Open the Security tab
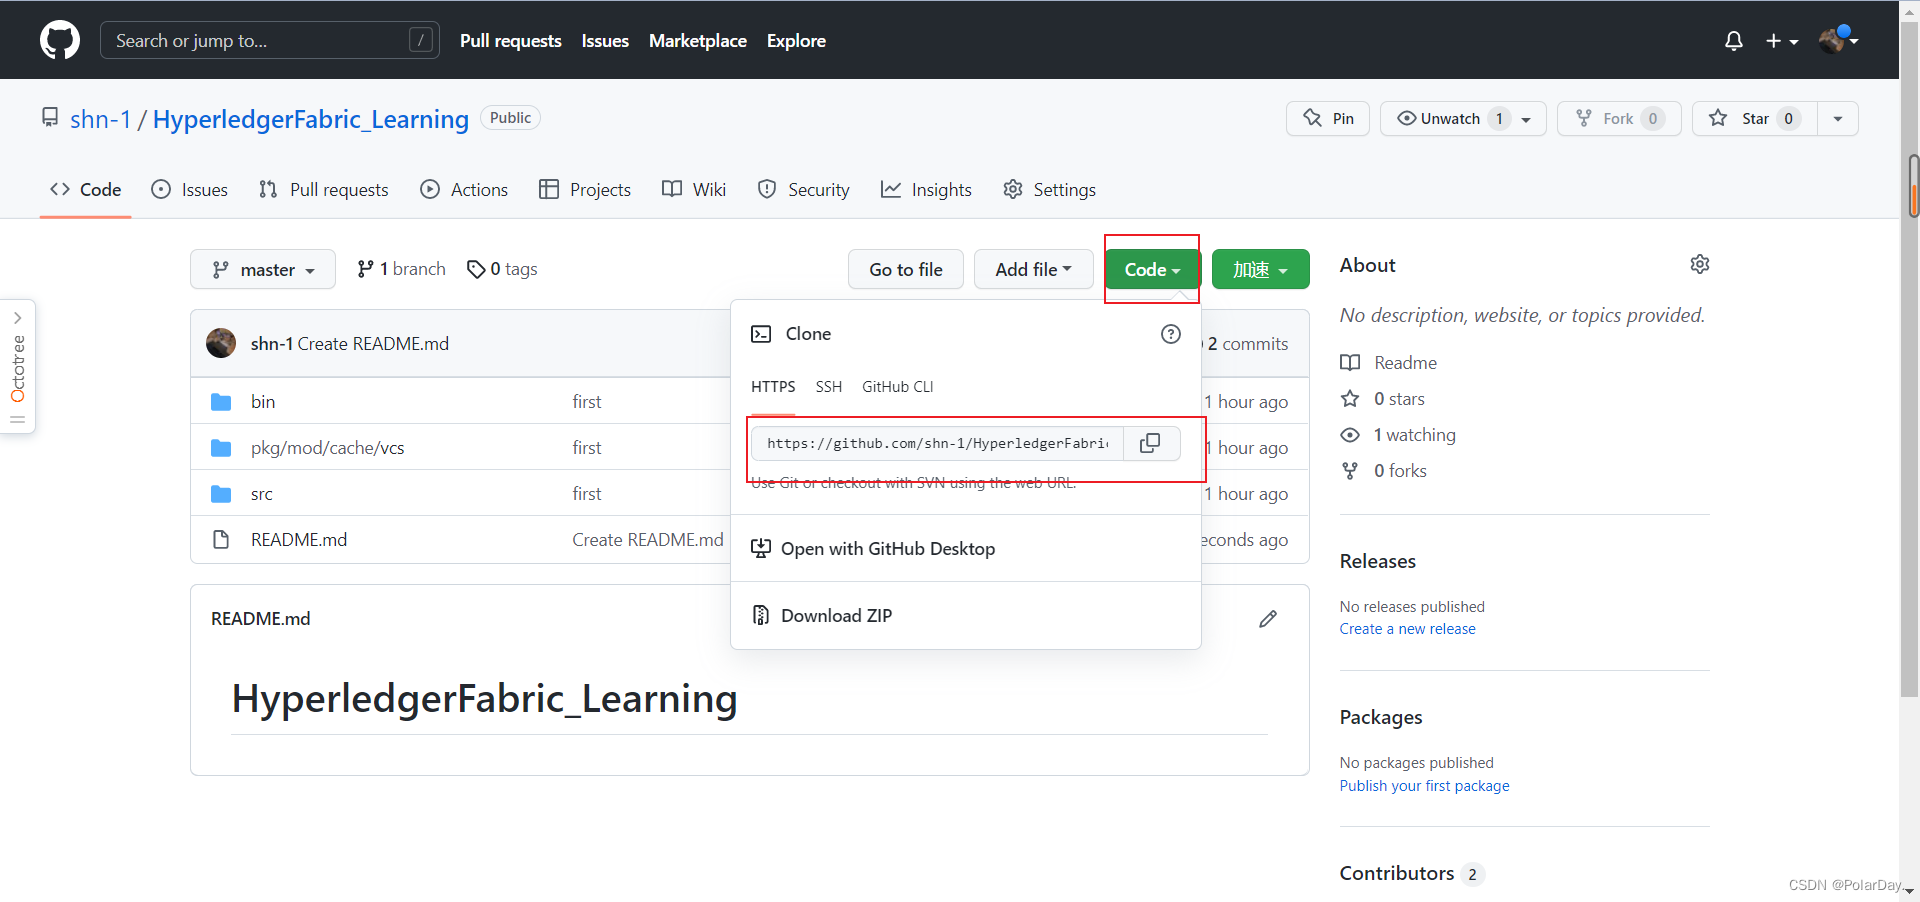 804,189
